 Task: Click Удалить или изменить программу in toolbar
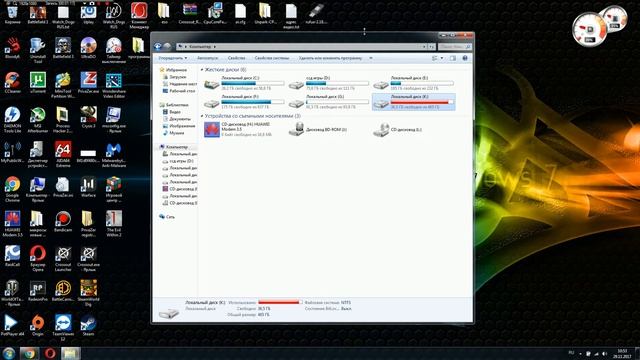[x=330, y=58]
